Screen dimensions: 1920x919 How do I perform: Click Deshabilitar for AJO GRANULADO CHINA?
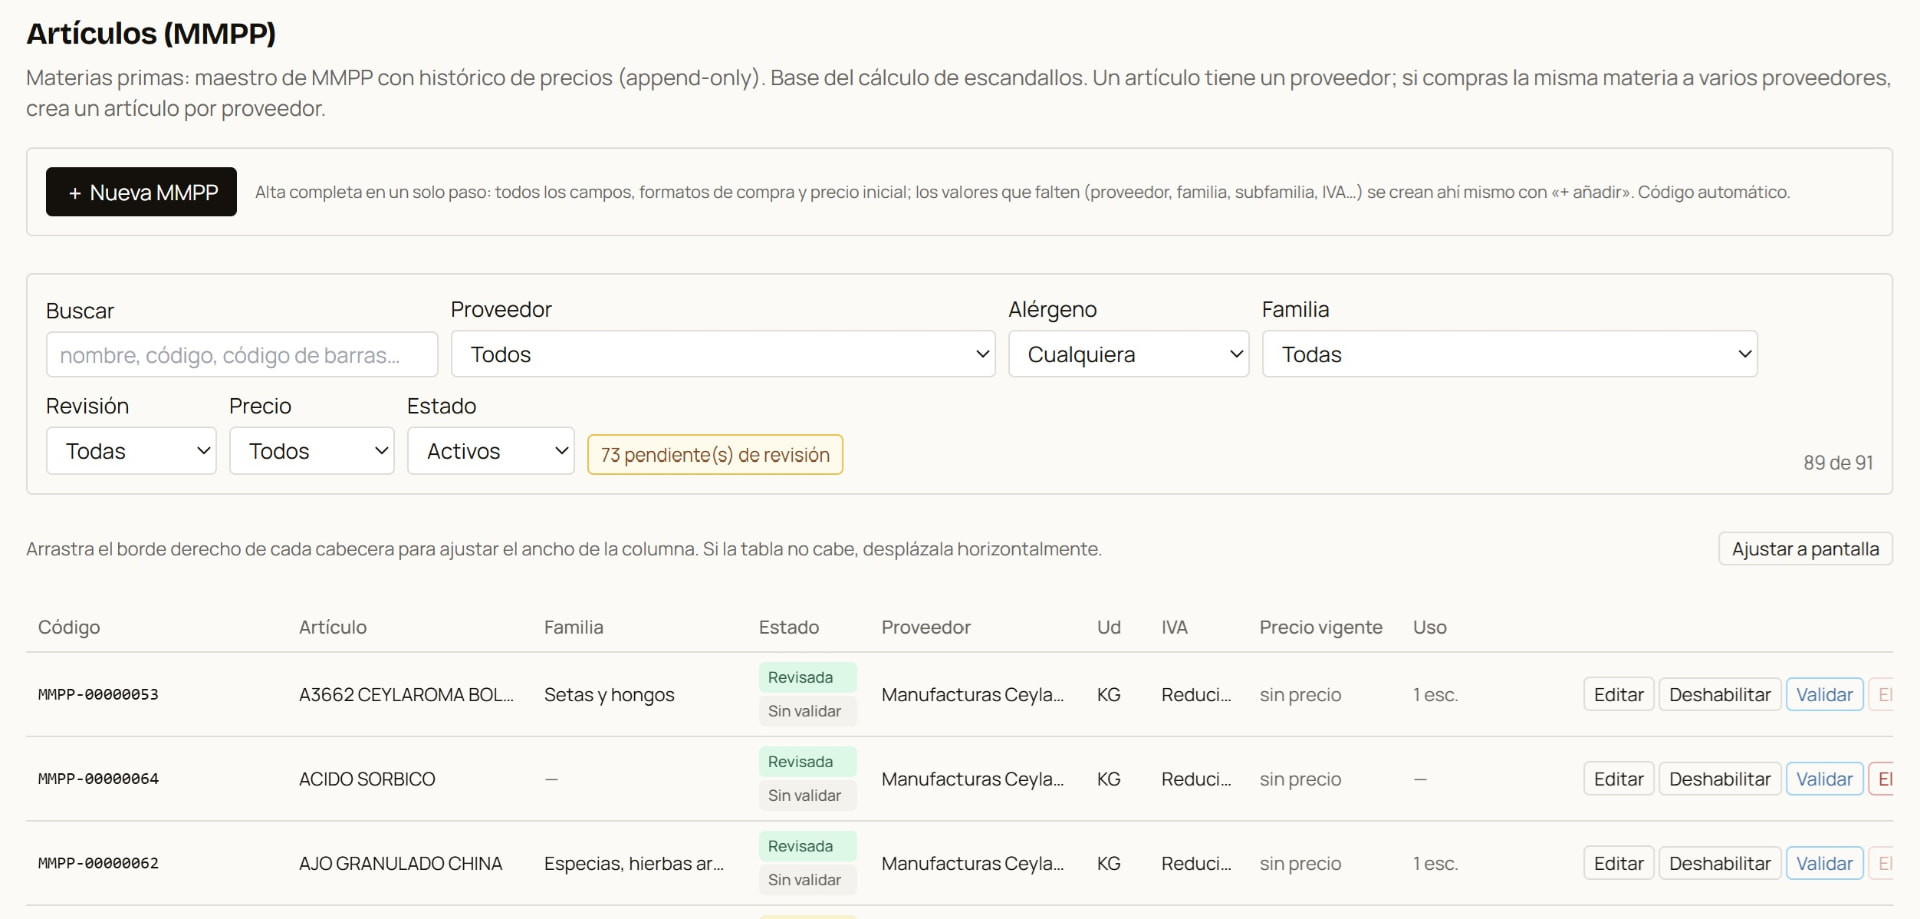(x=1720, y=864)
